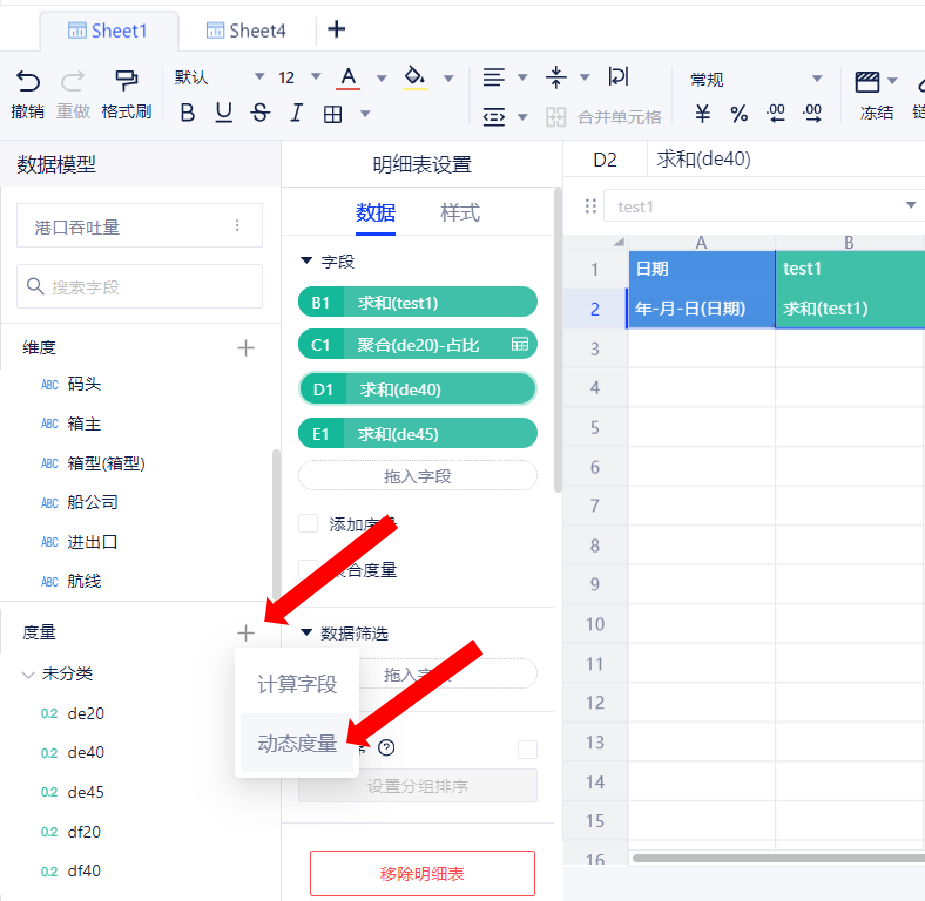Tick the checkbox above 设置分组排序
925x901 pixels.
click(x=527, y=749)
